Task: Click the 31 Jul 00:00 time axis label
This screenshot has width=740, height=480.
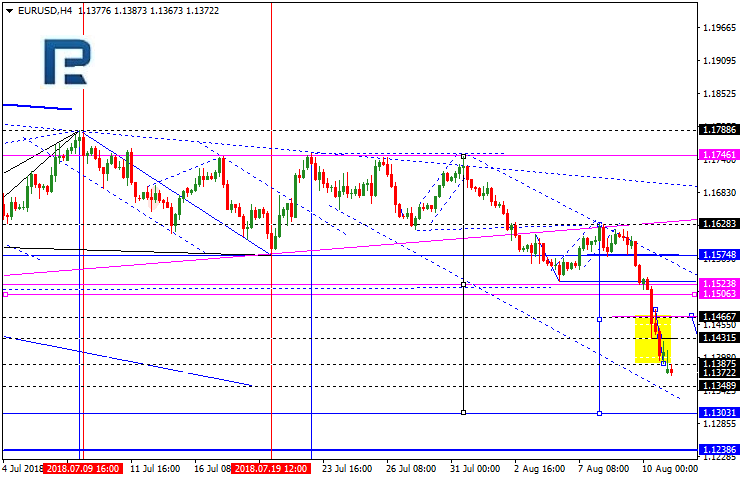Action: tap(475, 469)
